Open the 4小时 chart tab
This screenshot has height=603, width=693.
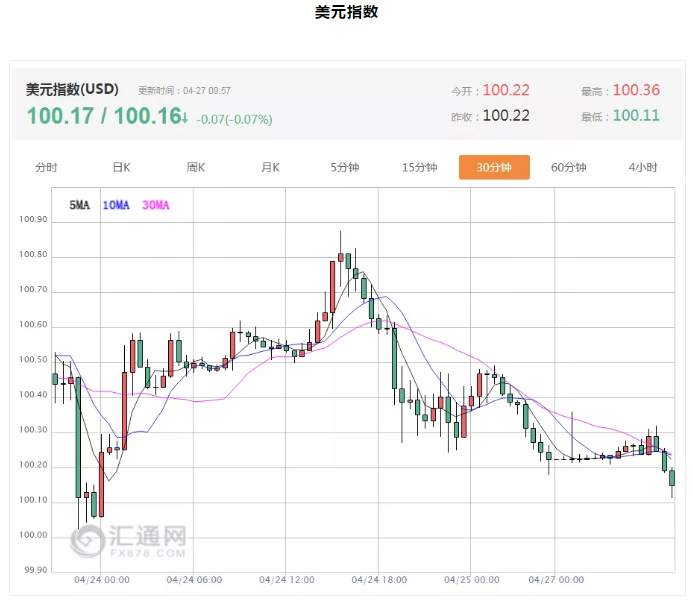[643, 168]
